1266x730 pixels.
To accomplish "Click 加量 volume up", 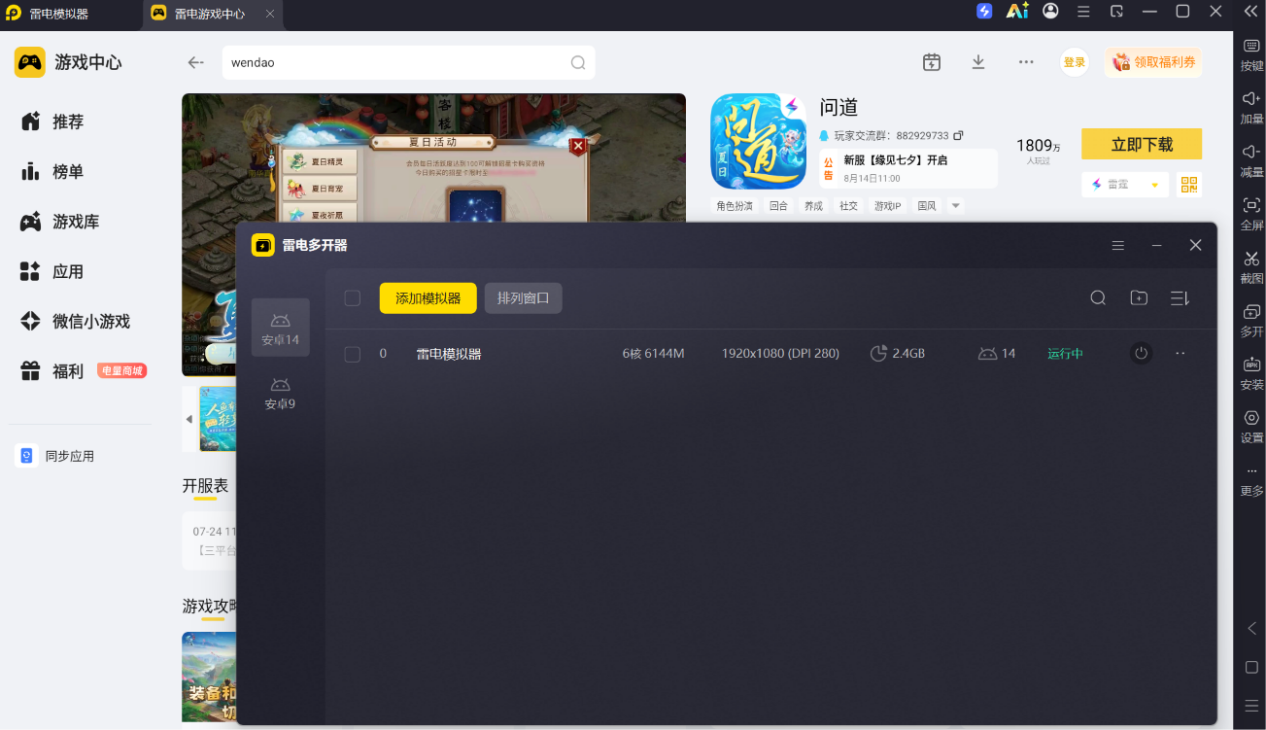I will [x=1251, y=108].
